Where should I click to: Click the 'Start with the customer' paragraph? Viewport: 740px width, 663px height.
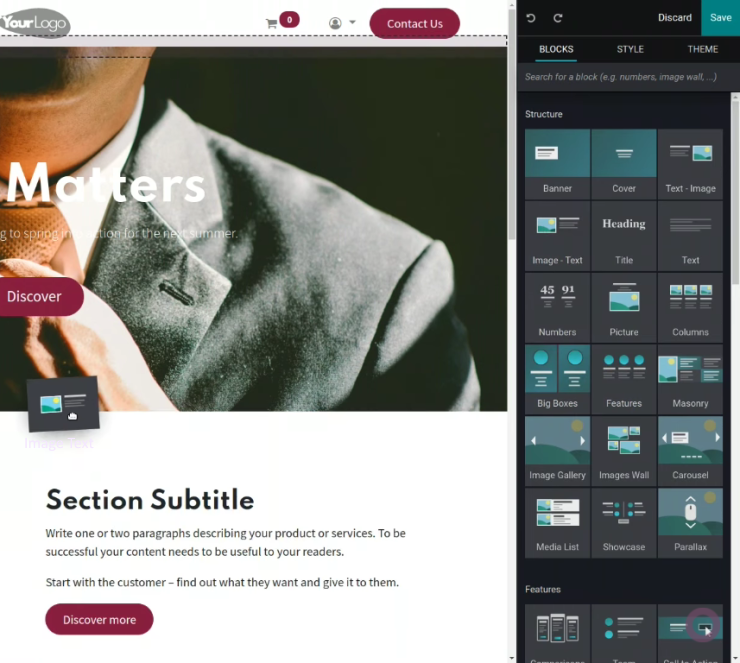pyautogui.click(x=222, y=582)
